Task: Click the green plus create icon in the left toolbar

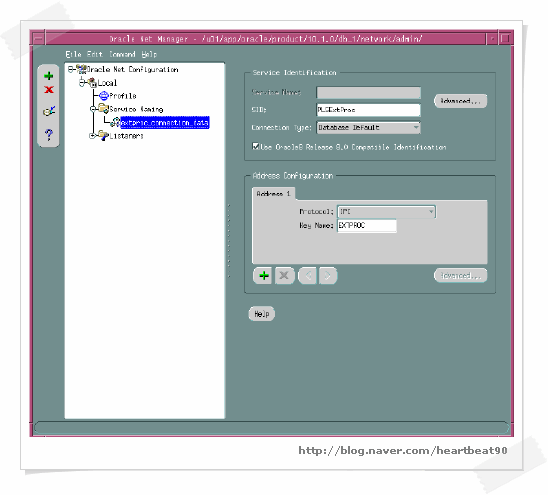Action: [x=49, y=76]
